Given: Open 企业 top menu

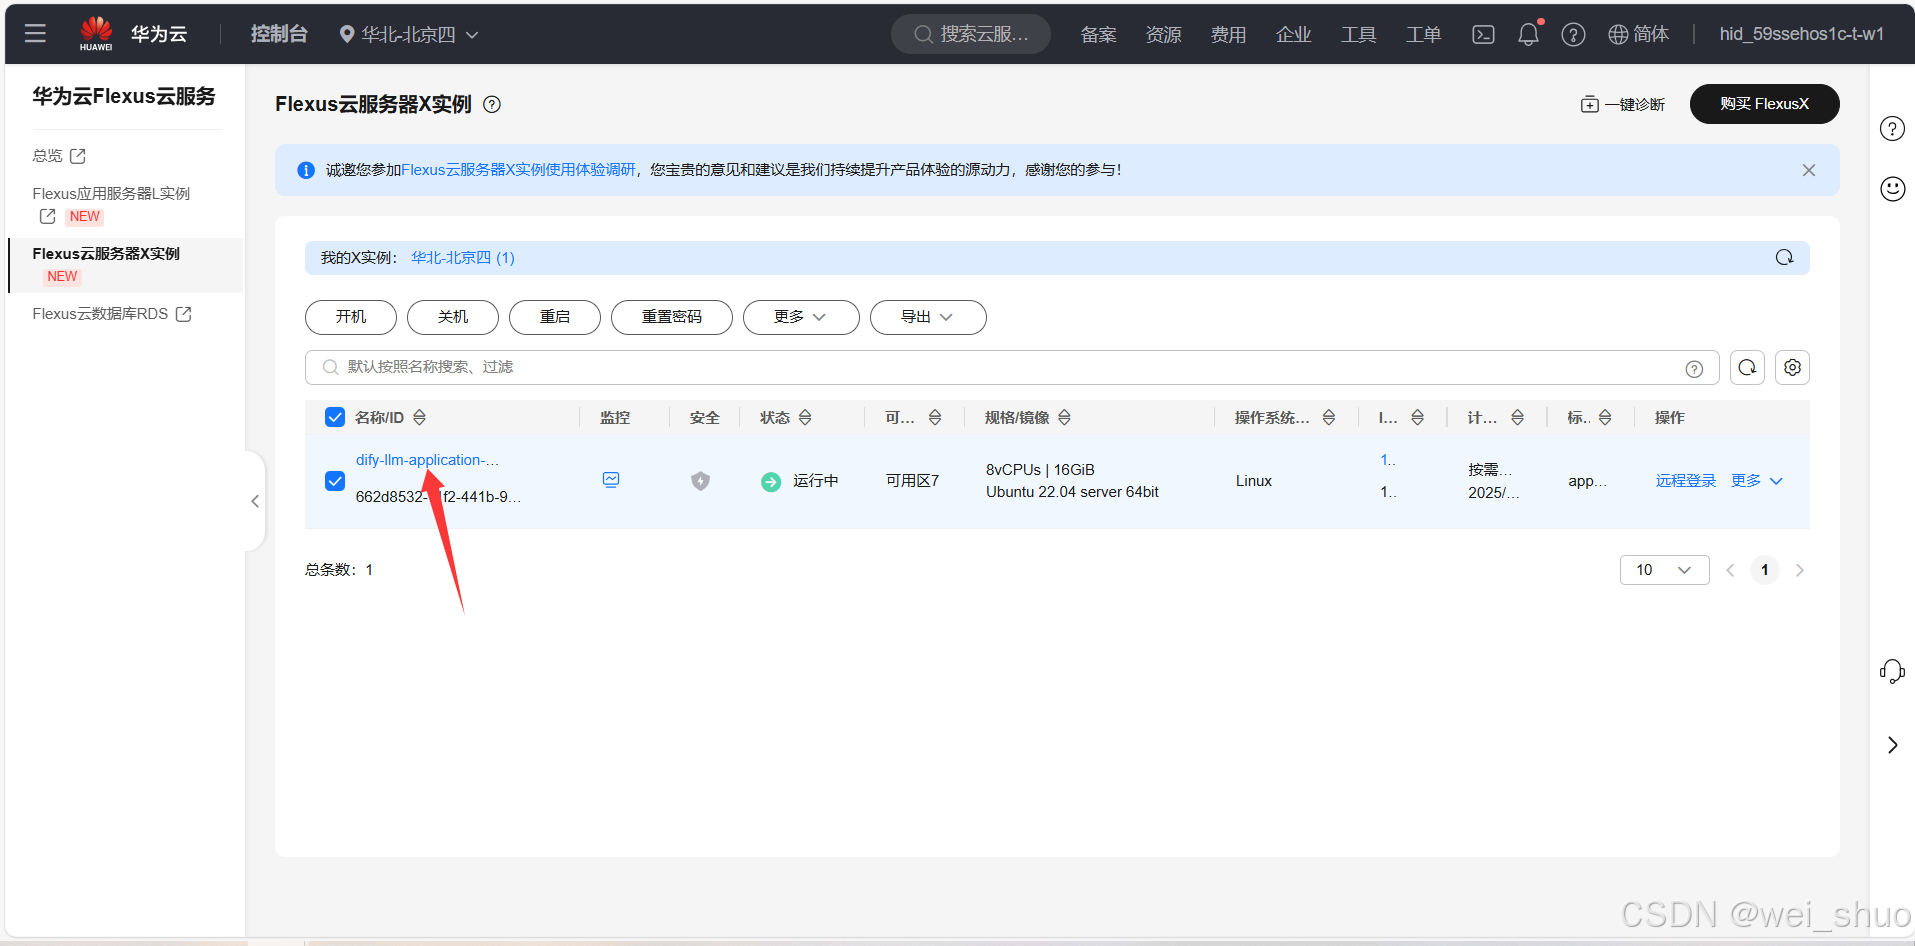Looking at the screenshot, I should click(1293, 35).
